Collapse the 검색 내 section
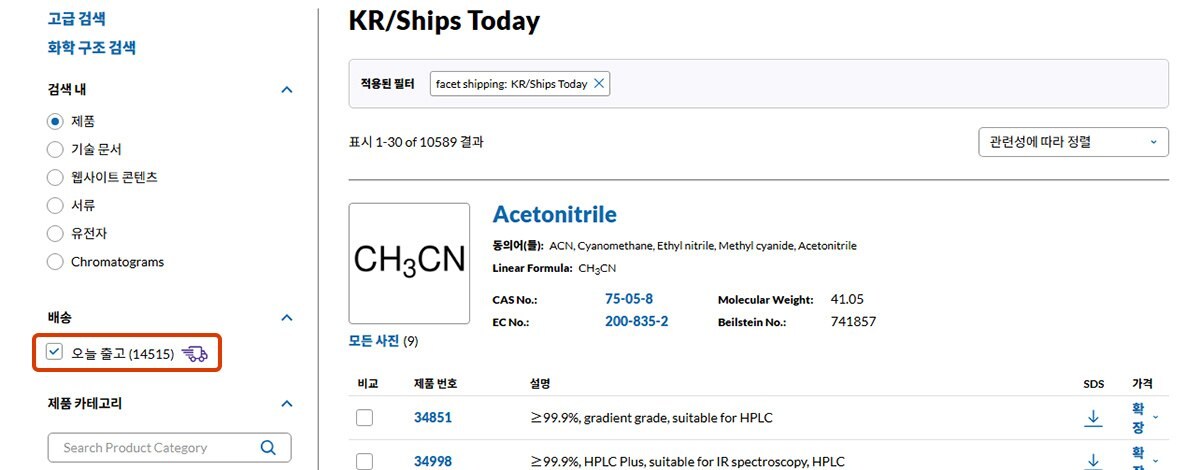 pos(287,89)
